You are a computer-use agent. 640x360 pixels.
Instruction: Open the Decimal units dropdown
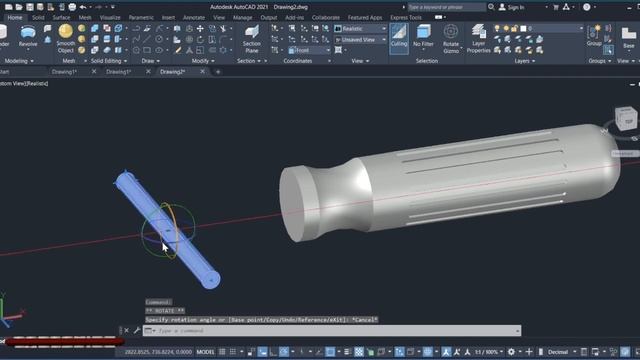tap(561, 352)
